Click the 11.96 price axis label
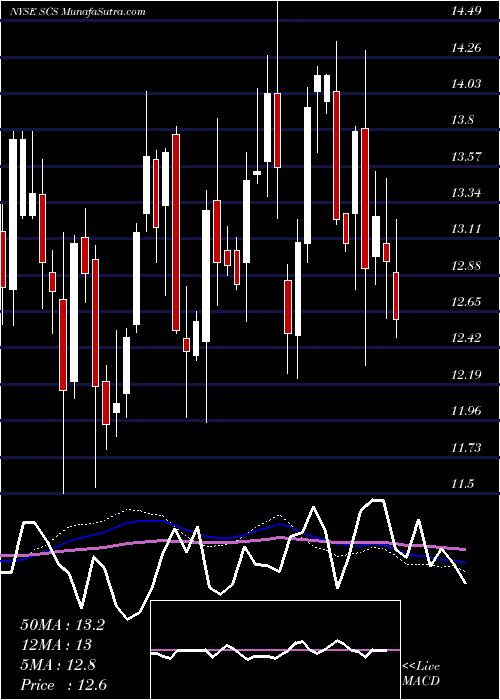Screen dimensions: 500x700 click(x=466, y=410)
